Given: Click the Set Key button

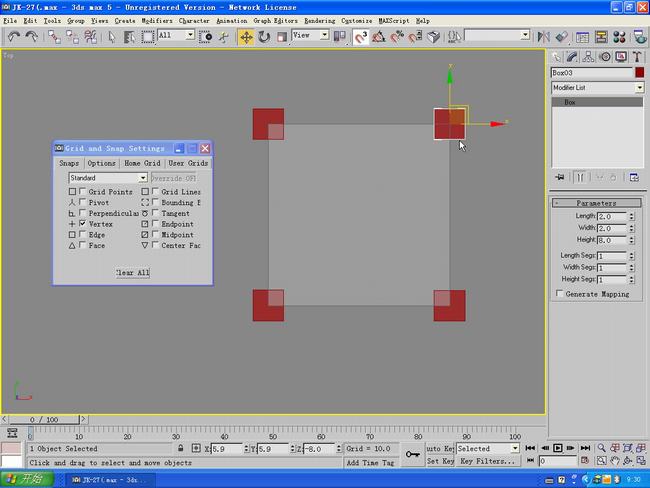Looking at the screenshot, I should [x=440, y=461].
